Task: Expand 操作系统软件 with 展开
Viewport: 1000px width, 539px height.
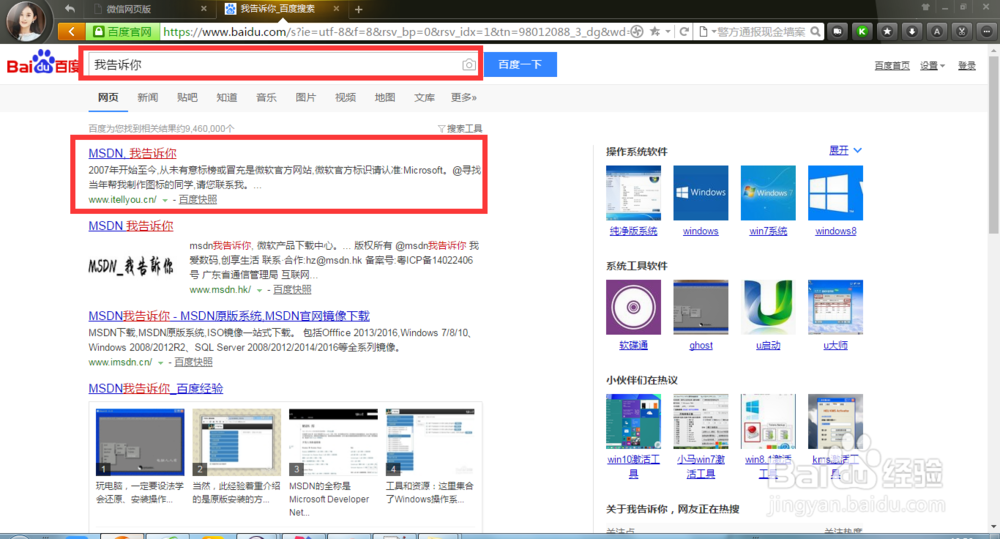Action: click(x=845, y=151)
